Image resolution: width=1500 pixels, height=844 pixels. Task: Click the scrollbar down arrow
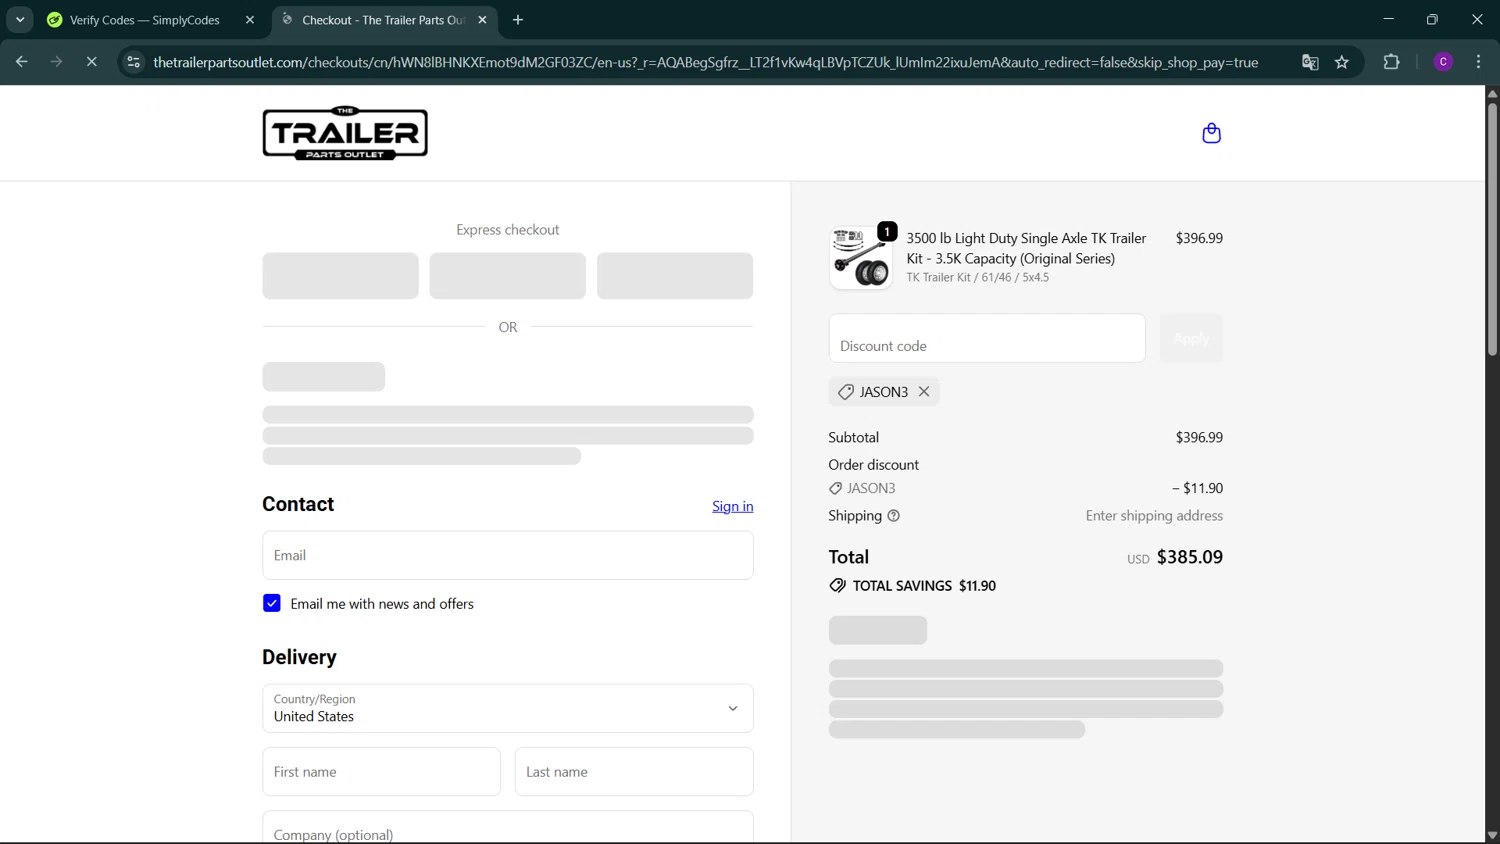point(1492,836)
